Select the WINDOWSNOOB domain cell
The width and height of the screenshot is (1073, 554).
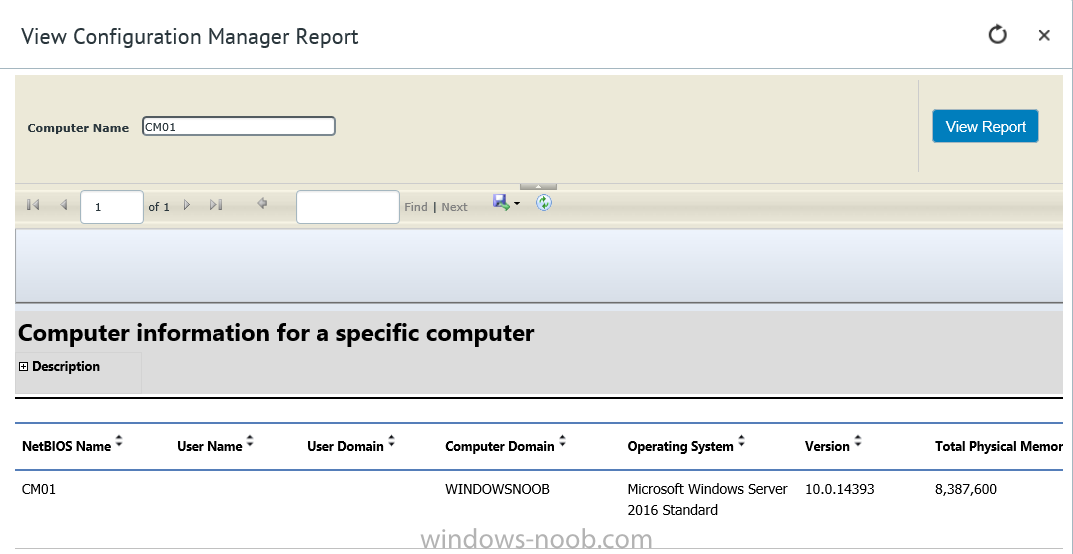coord(497,489)
